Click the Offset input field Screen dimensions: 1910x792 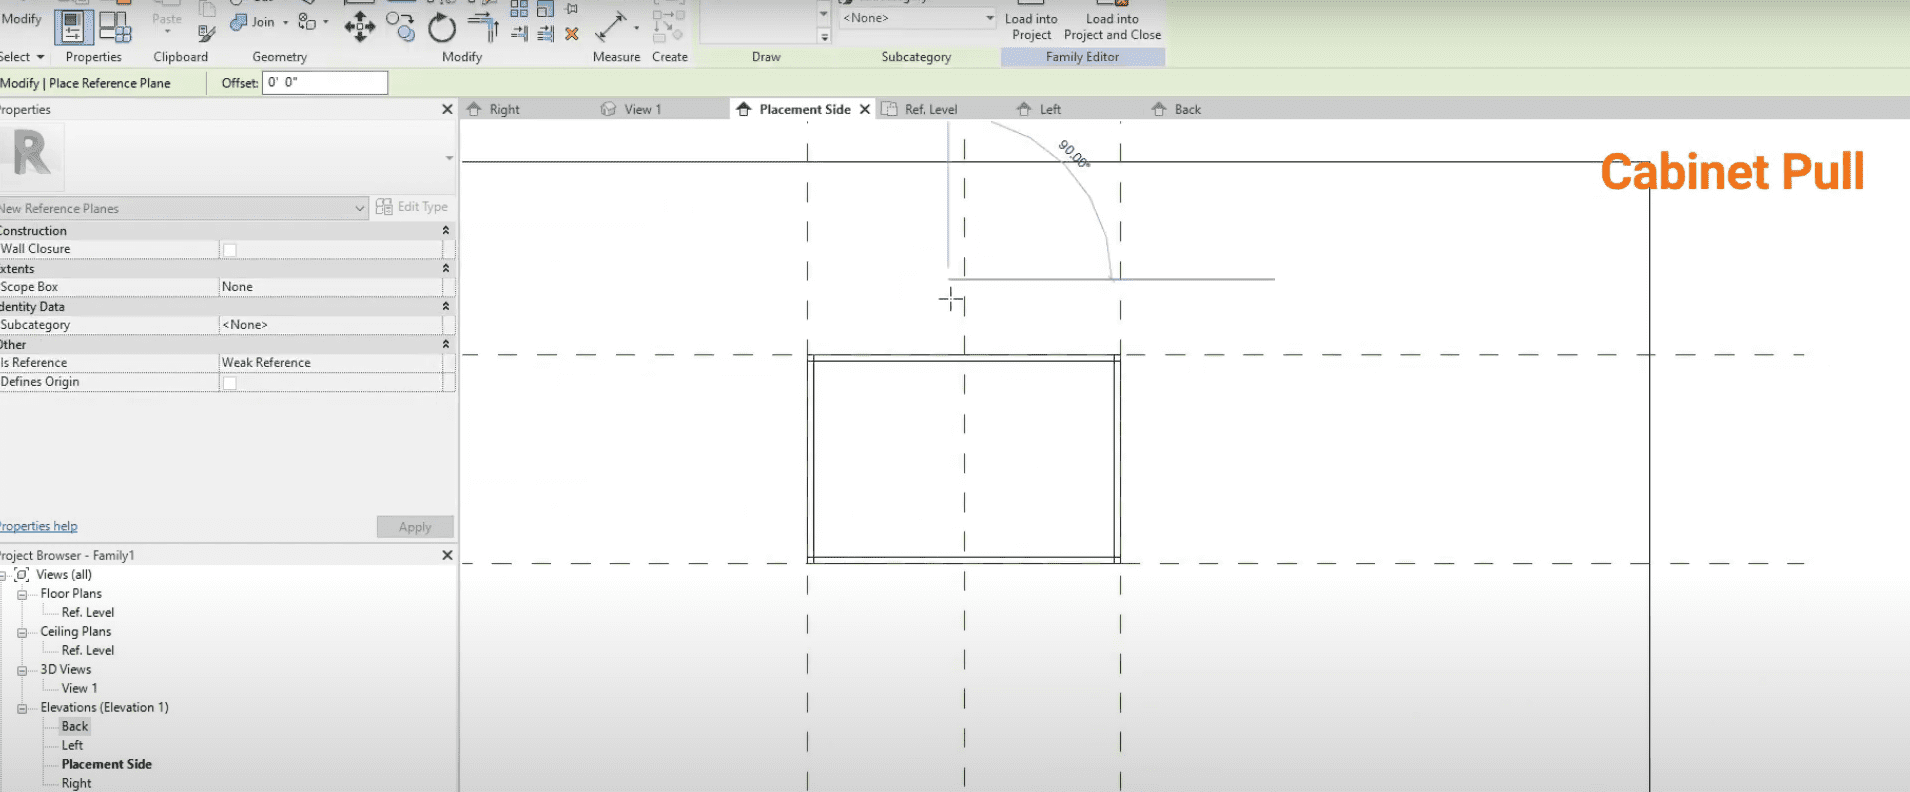[x=324, y=83]
